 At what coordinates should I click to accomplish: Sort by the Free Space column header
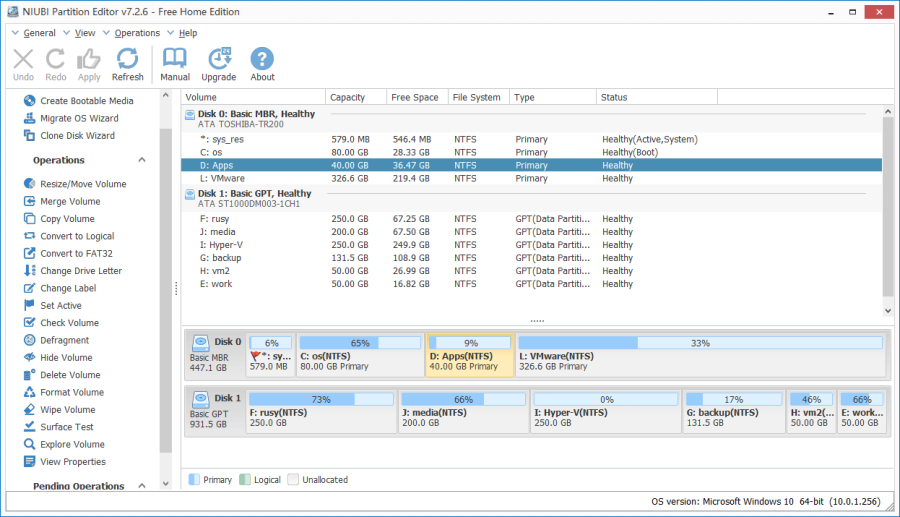tap(417, 98)
